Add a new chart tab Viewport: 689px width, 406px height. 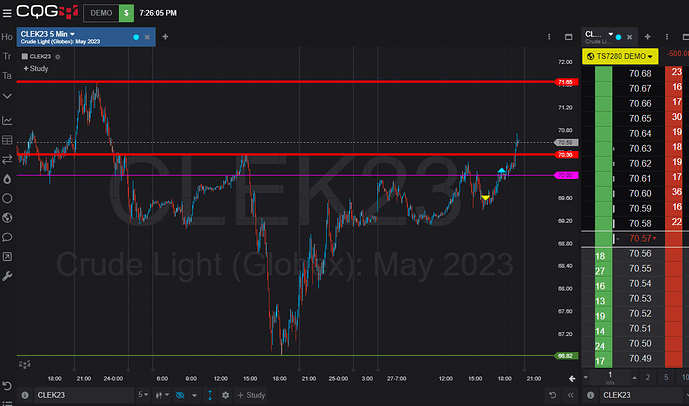pos(165,37)
